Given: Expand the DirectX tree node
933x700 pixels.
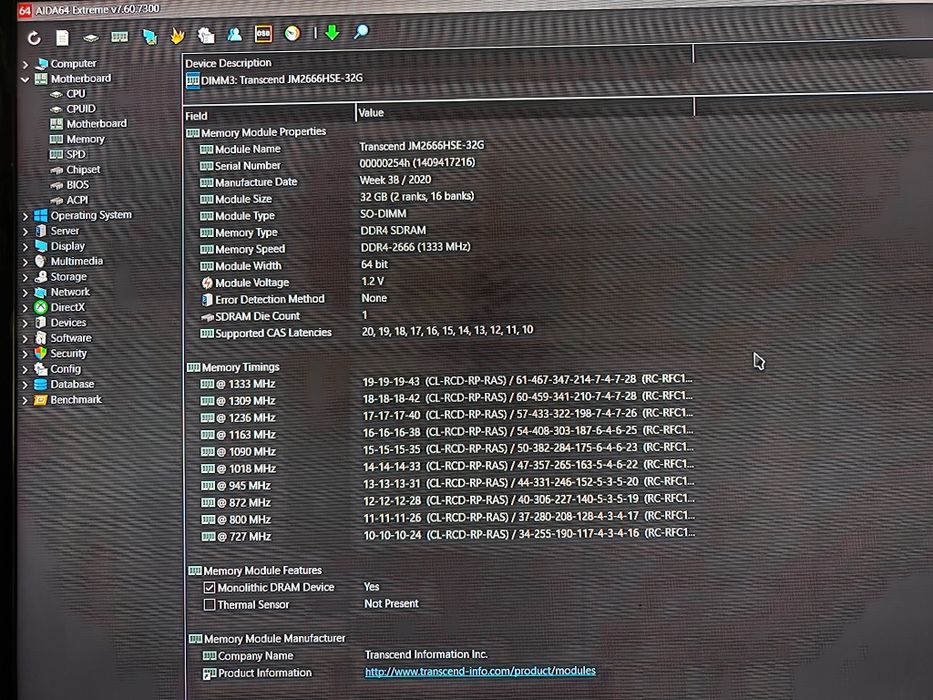Looking at the screenshot, I should tap(25, 308).
